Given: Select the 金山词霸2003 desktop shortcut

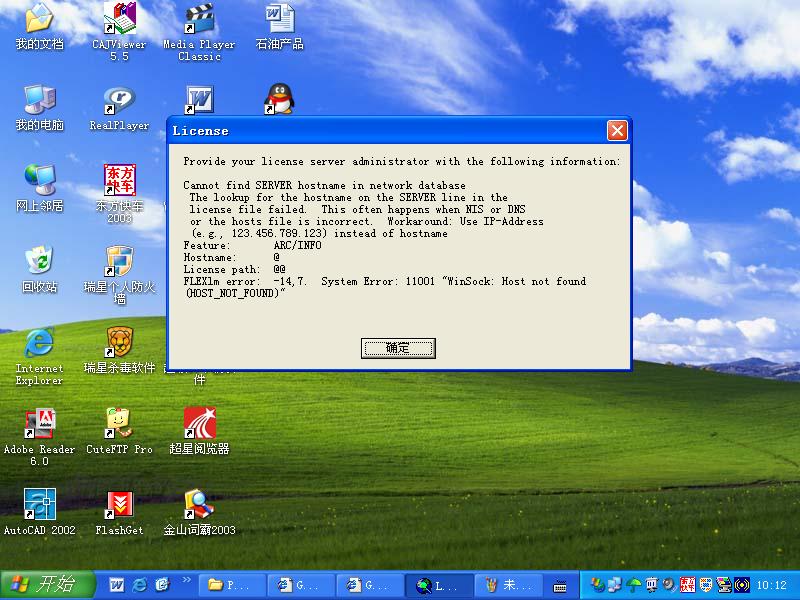Looking at the screenshot, I should 199,512.
